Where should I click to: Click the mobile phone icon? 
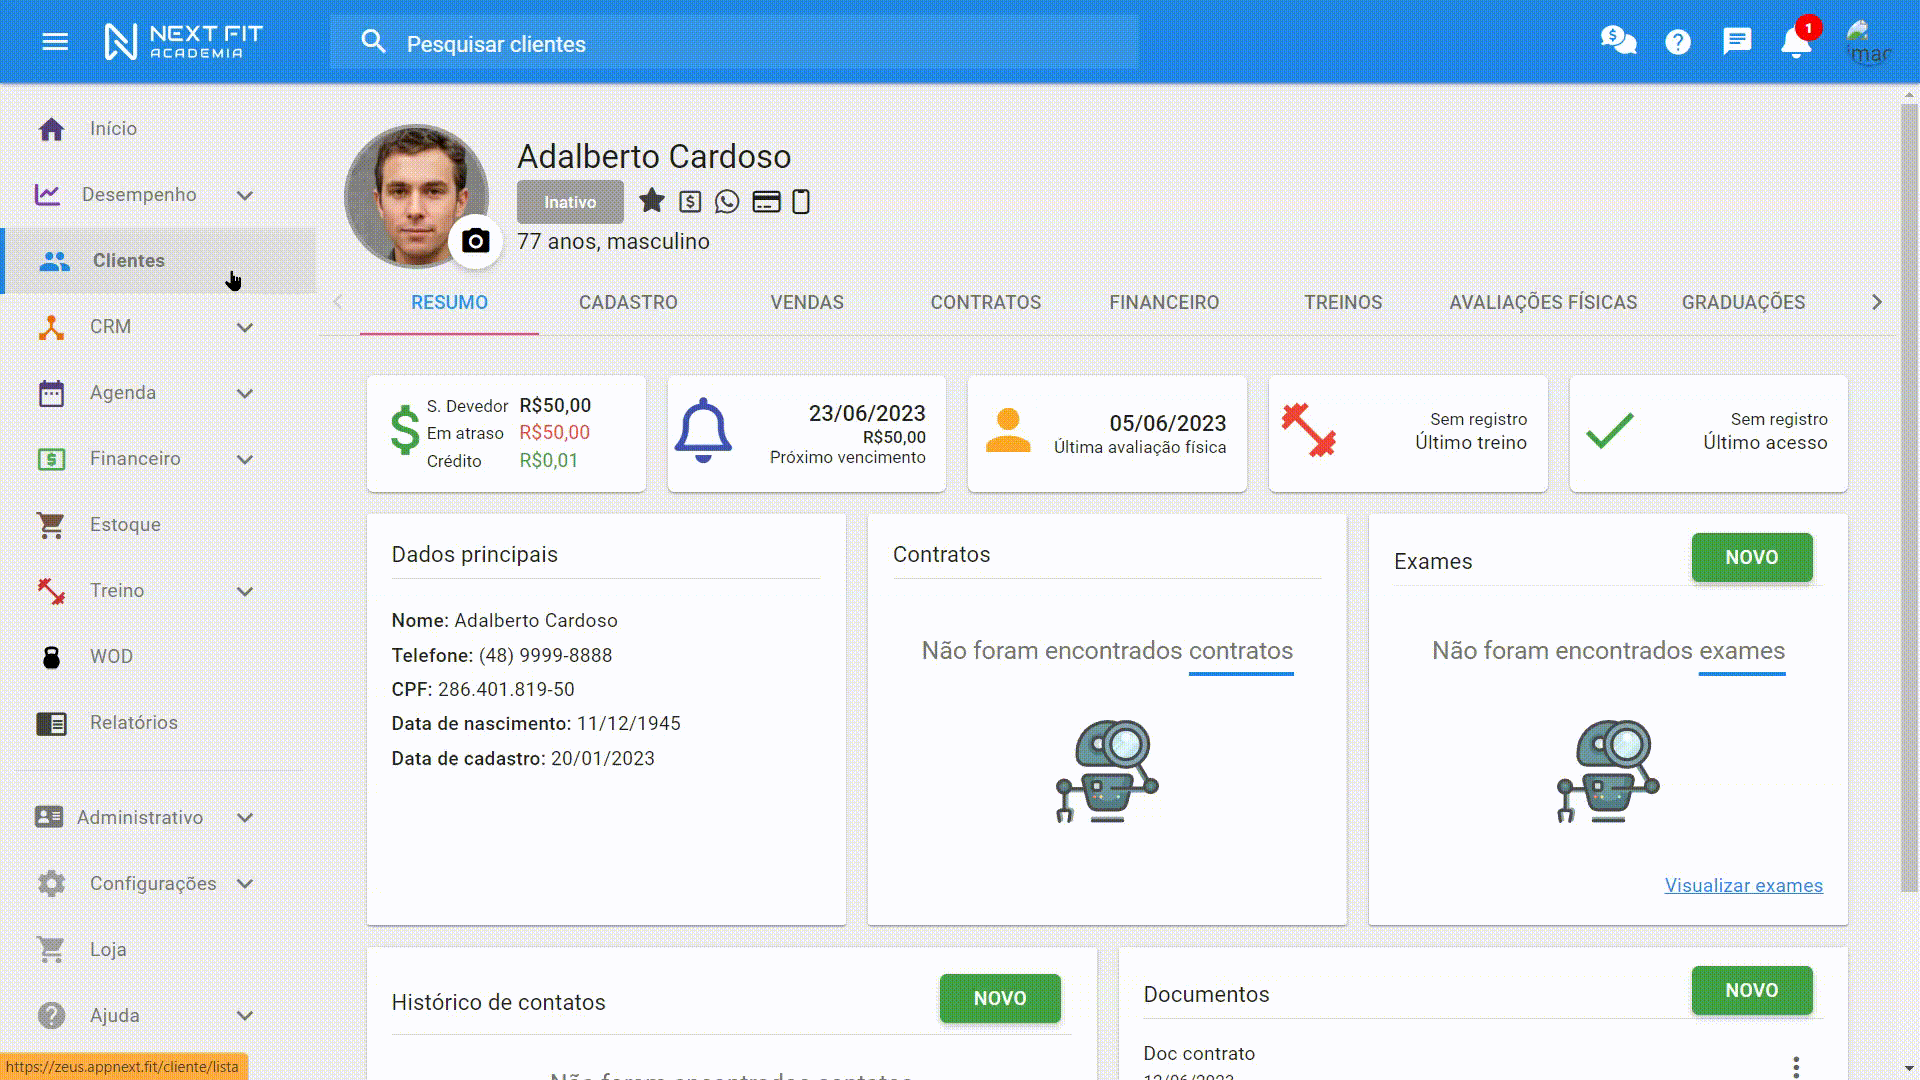coord(801,202)
